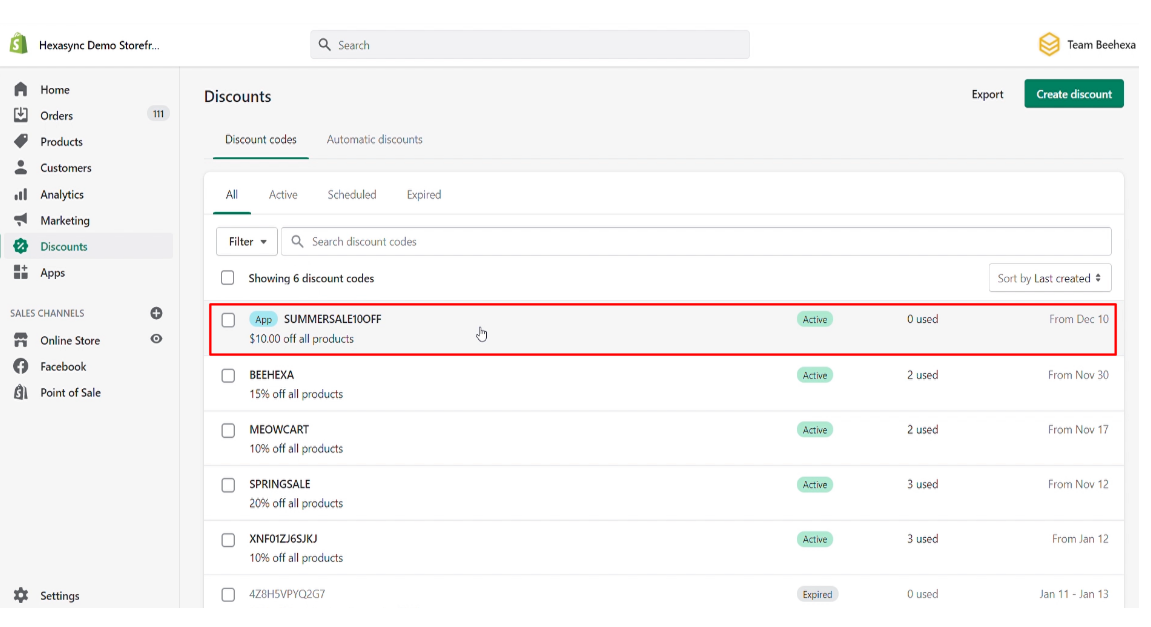
Task: Expand Sort by Last created dropdown
Action: pos(1049,278)
